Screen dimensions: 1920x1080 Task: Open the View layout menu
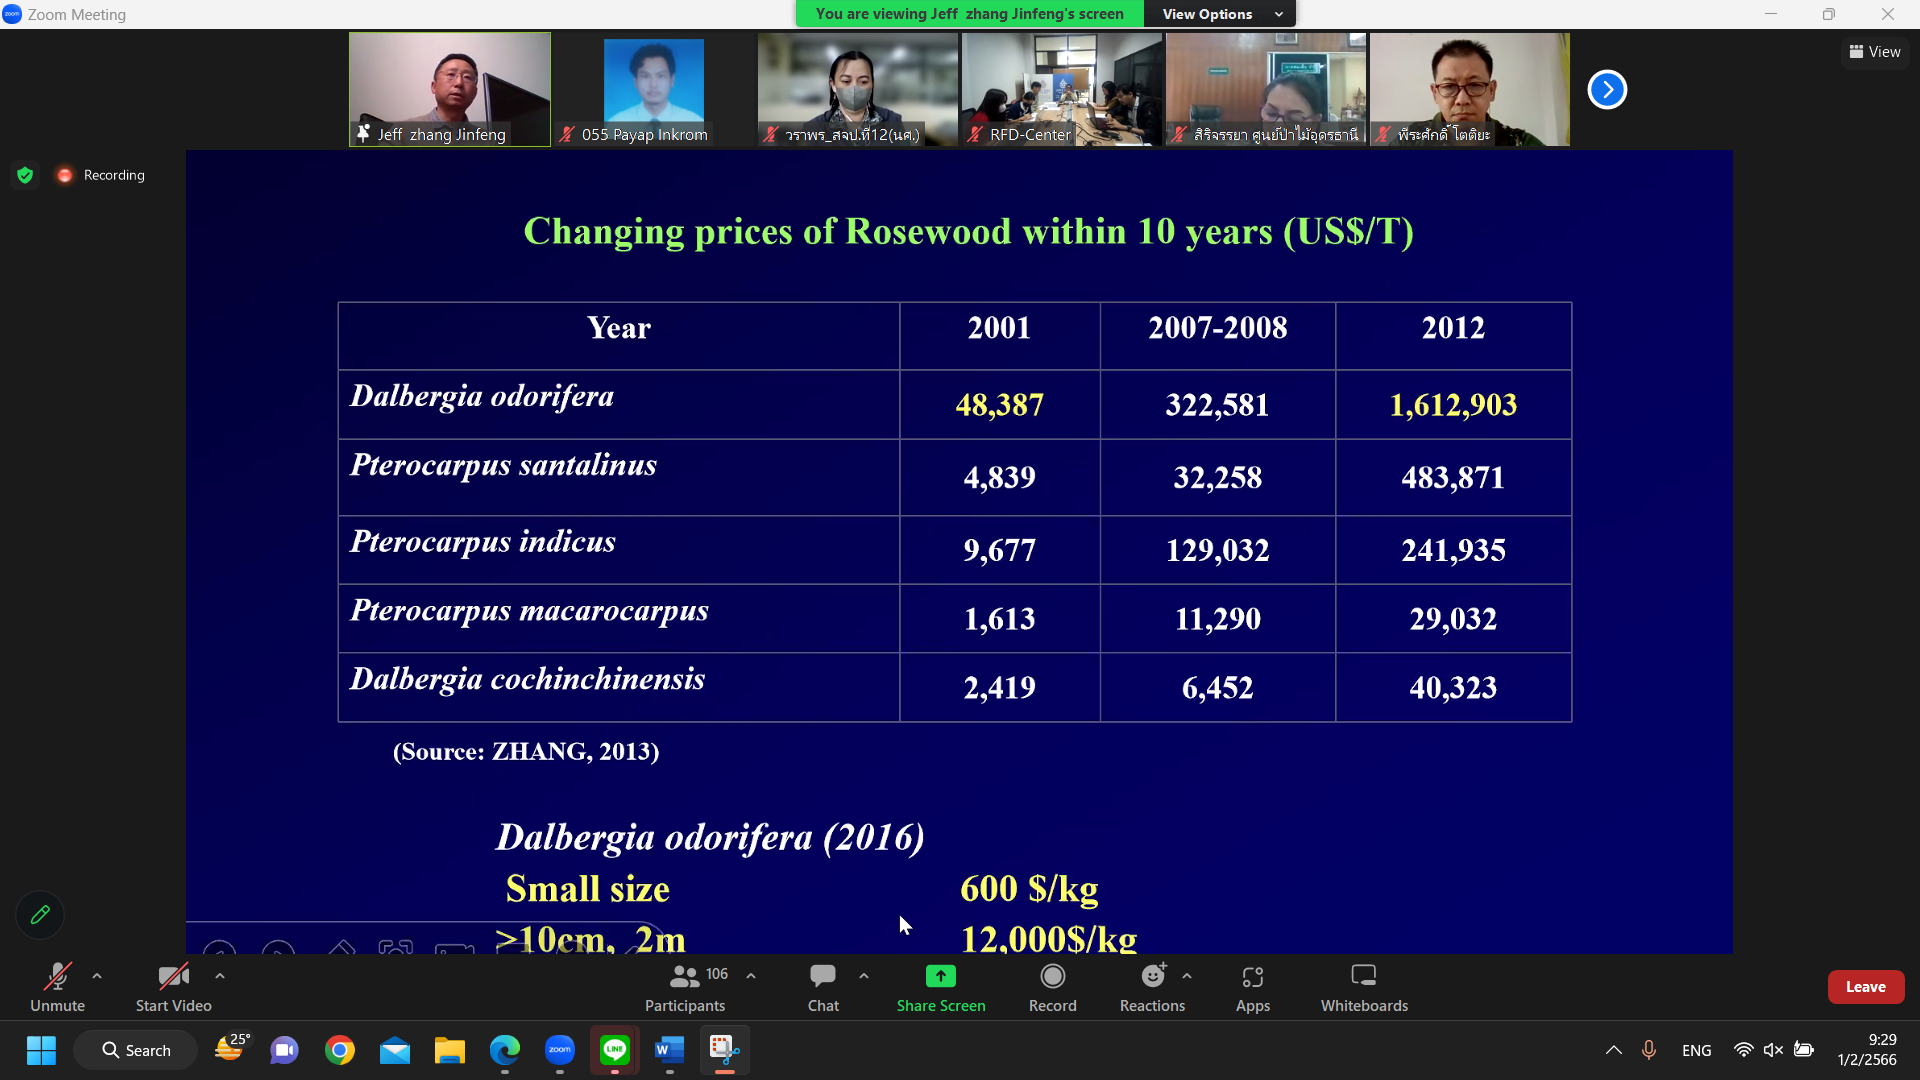(1875, 52)
